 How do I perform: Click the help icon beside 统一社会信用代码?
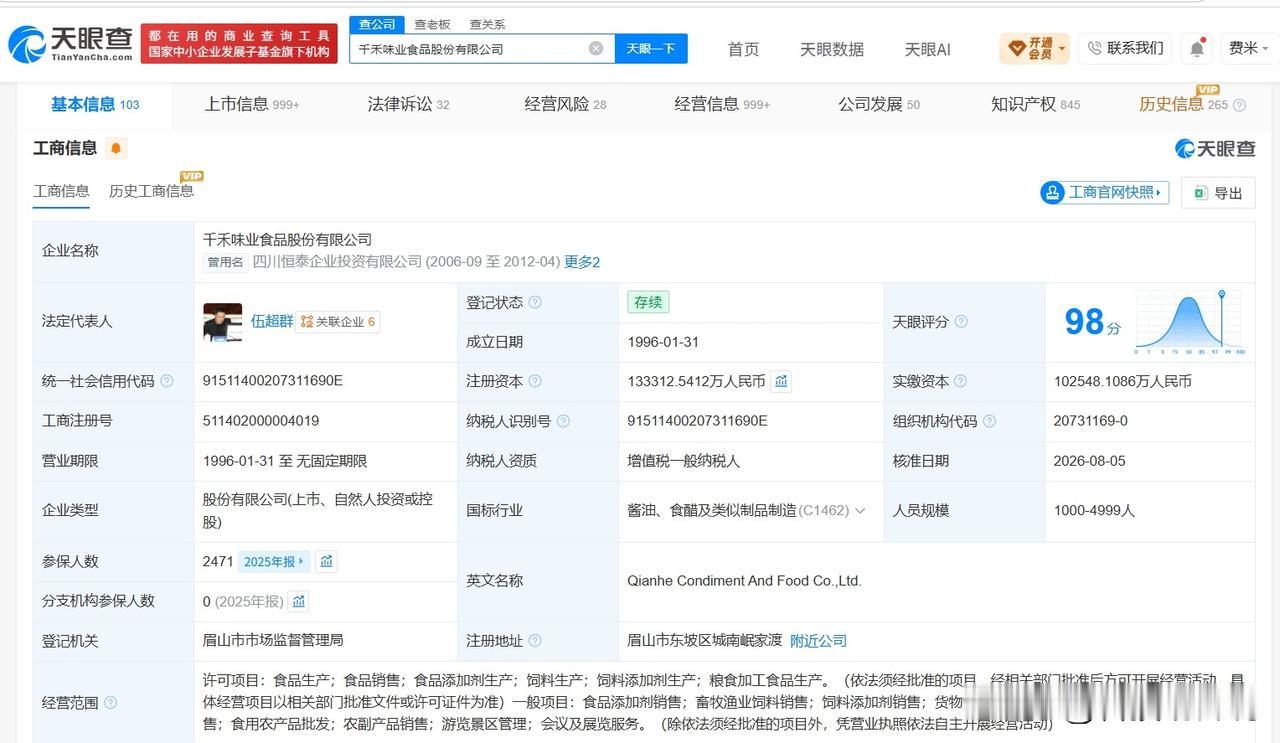click(167, 381)
